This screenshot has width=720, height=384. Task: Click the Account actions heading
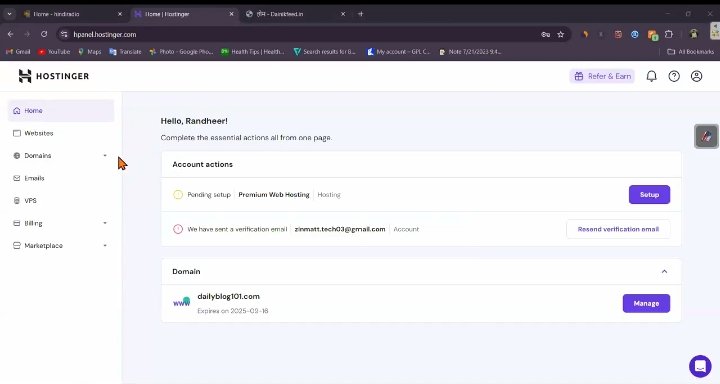[202, 164]
